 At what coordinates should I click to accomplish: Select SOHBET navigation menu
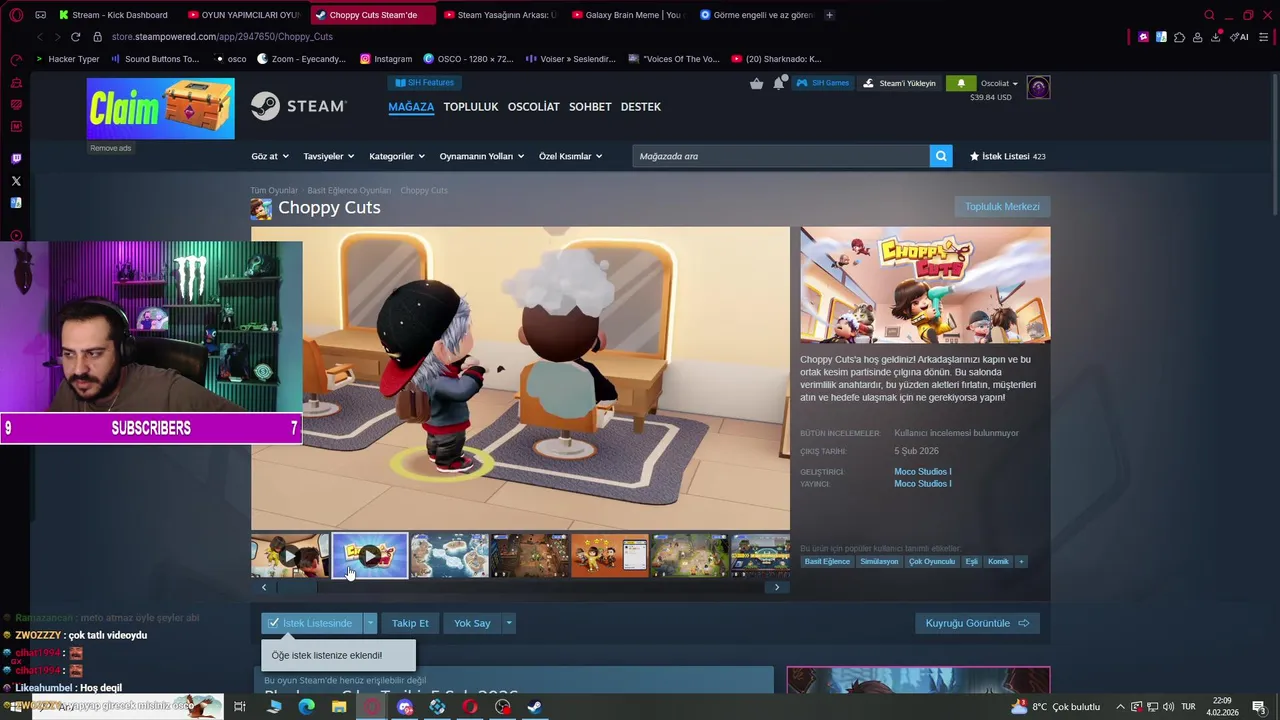pos(590,106)
